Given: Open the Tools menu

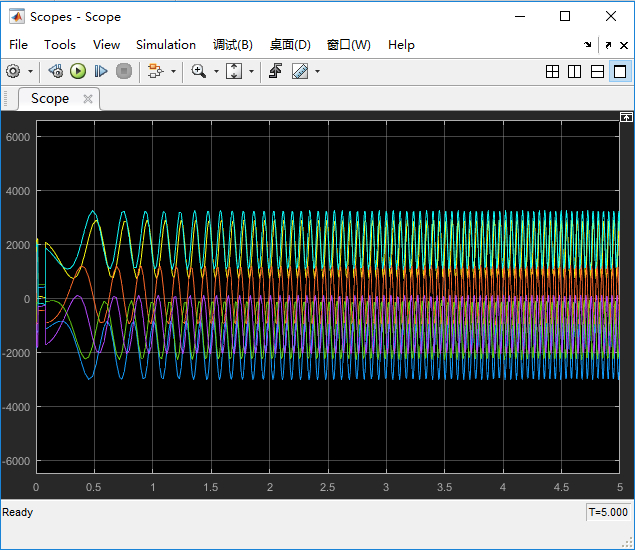Looking at the screenshot, I should [60, 45].
